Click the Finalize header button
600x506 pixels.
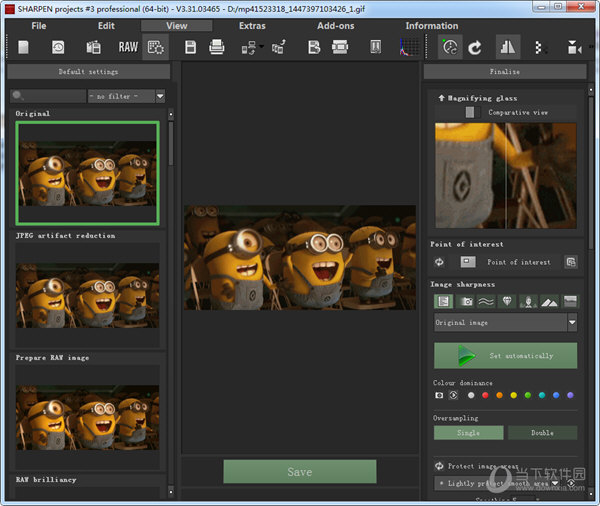click(x=505, y=72)
